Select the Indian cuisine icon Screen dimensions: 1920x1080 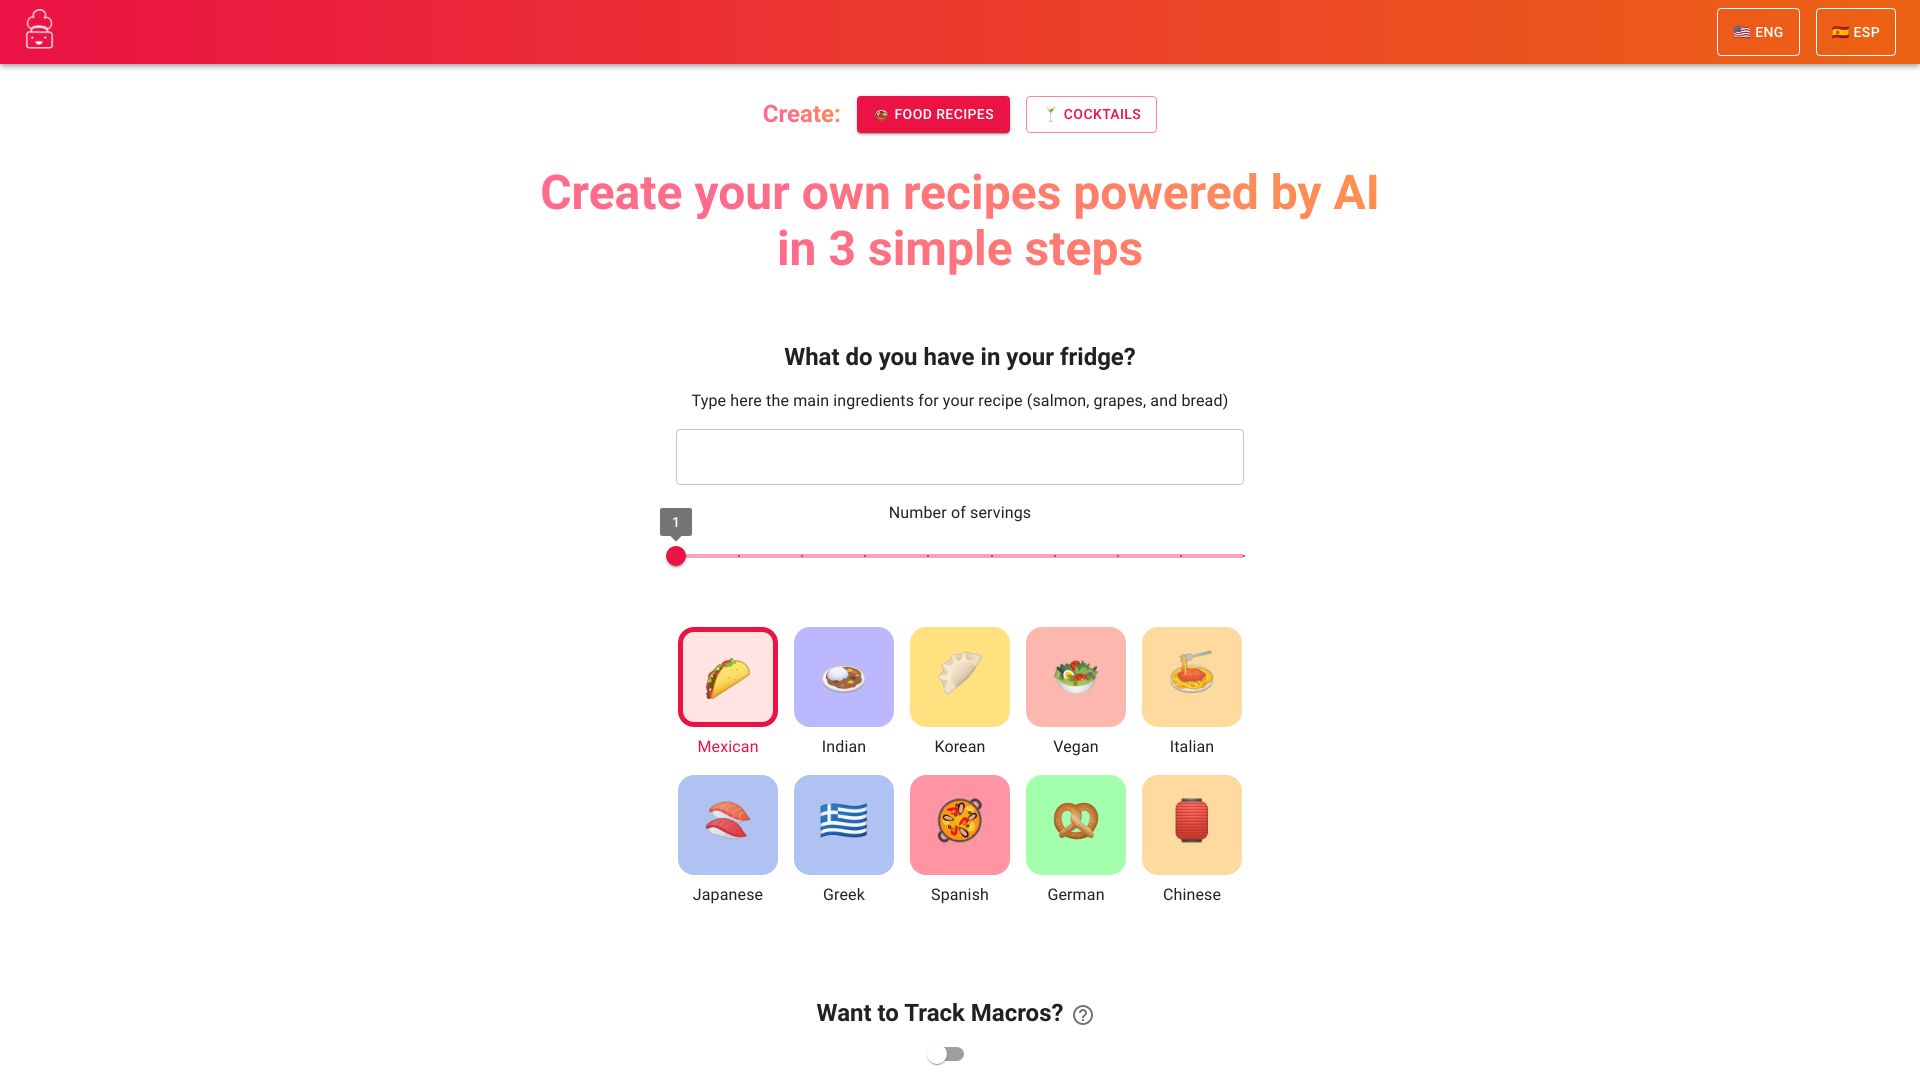point(844,676)
